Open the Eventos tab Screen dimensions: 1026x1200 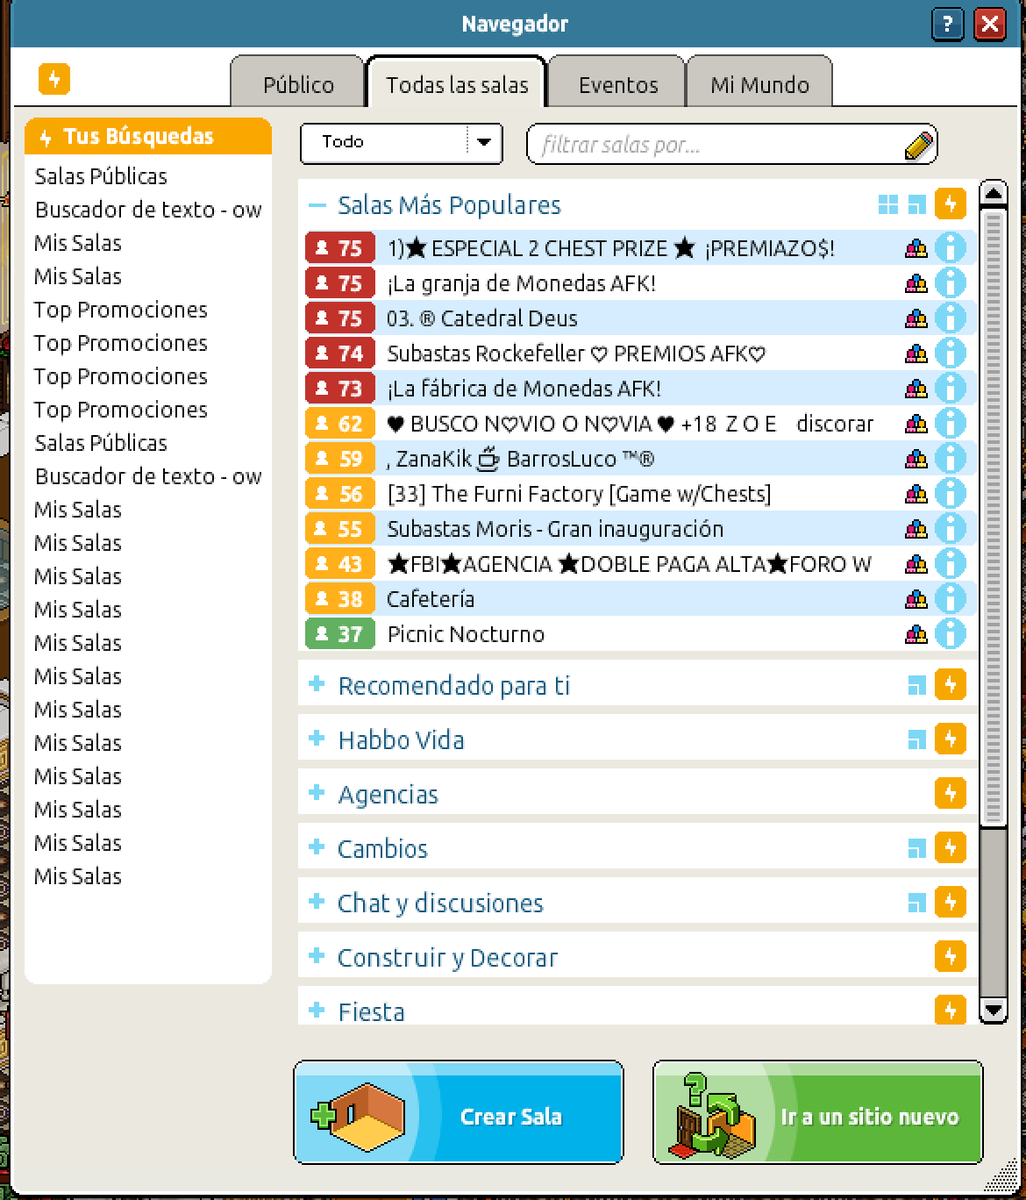618,84
